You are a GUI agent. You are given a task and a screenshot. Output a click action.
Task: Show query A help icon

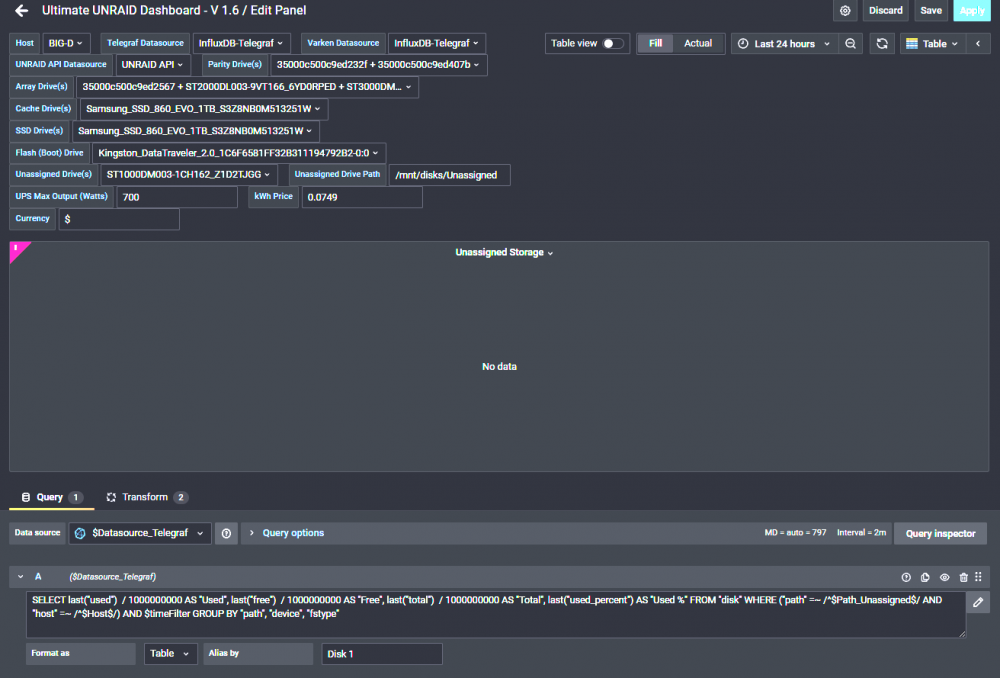point(906,577)
